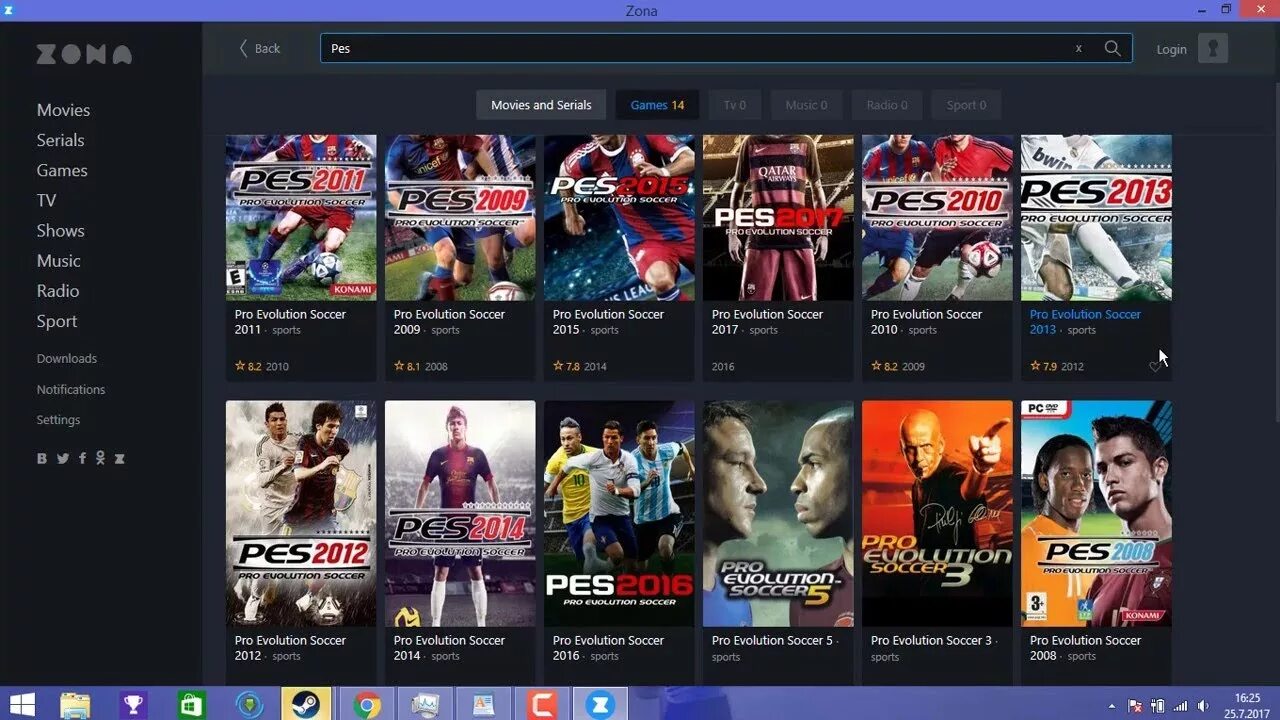Open Music in the sidebar
This screenshot has width=1280, height=720.
pos(58,261)
